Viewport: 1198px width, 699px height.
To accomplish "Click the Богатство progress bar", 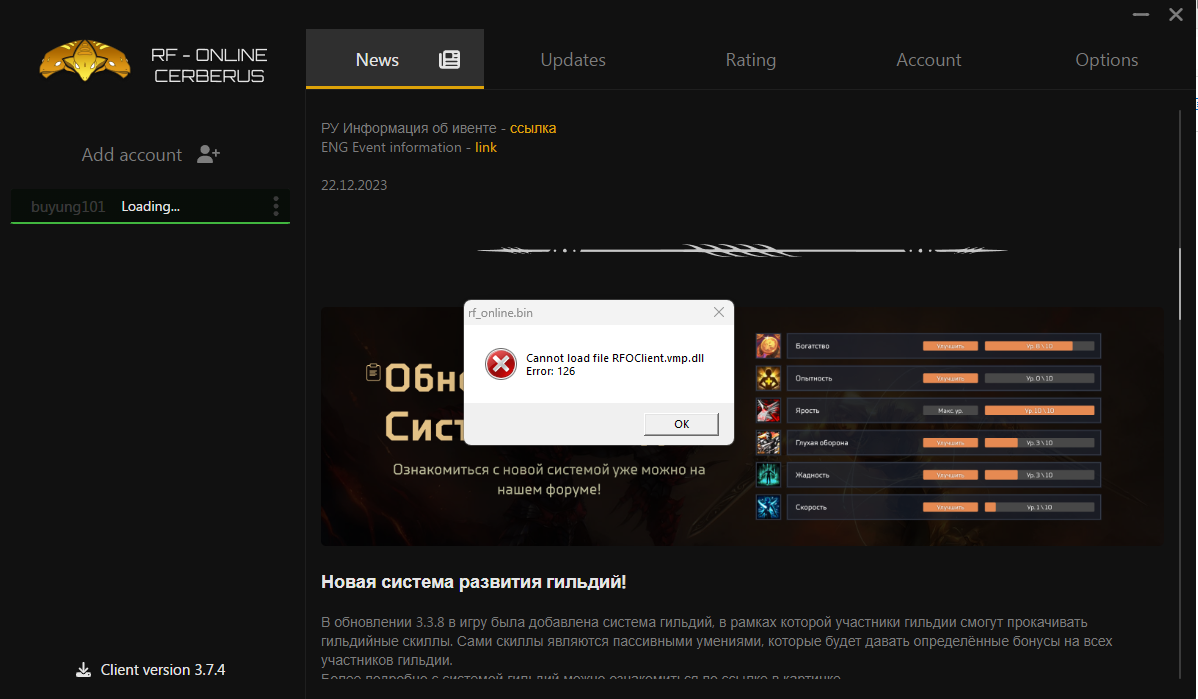I will [x=1039, y=346].
